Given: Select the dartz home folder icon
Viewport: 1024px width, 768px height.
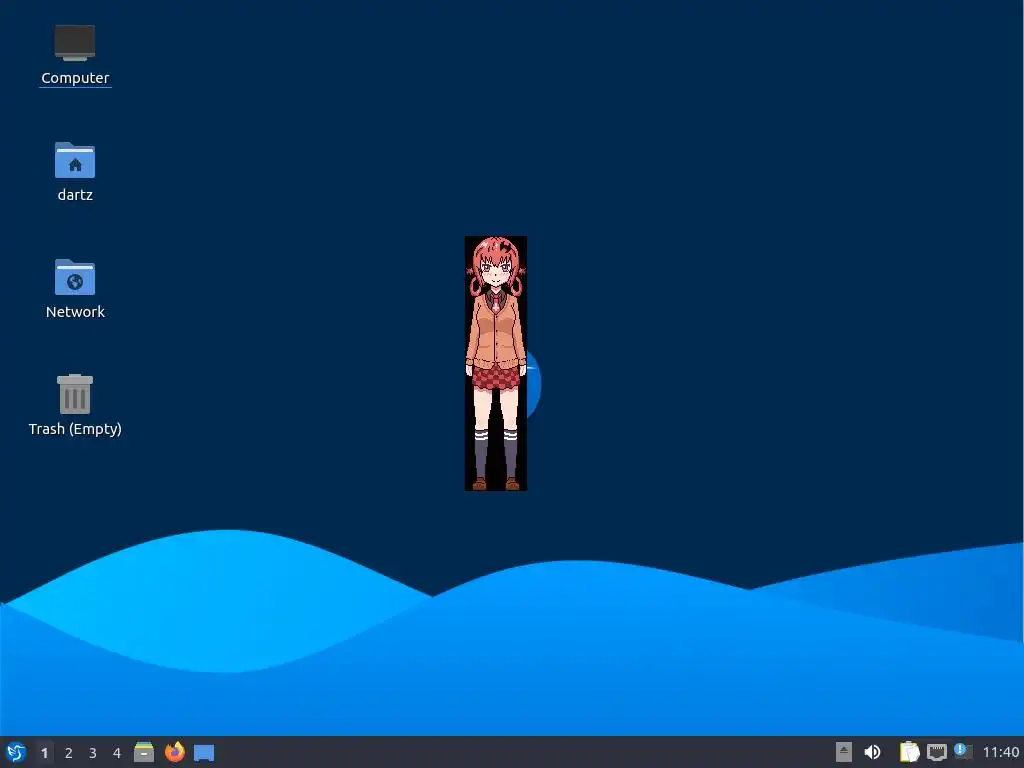Looking at the screenshot, I should pyautogui.click(x=74, y=160).
